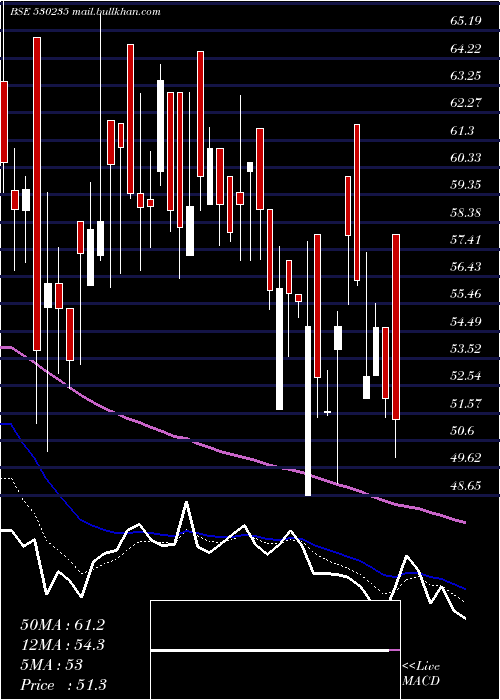Click the 61.3 price axis label
The width and height of the screenshot is (500, 700).
(x=462, y=130)
